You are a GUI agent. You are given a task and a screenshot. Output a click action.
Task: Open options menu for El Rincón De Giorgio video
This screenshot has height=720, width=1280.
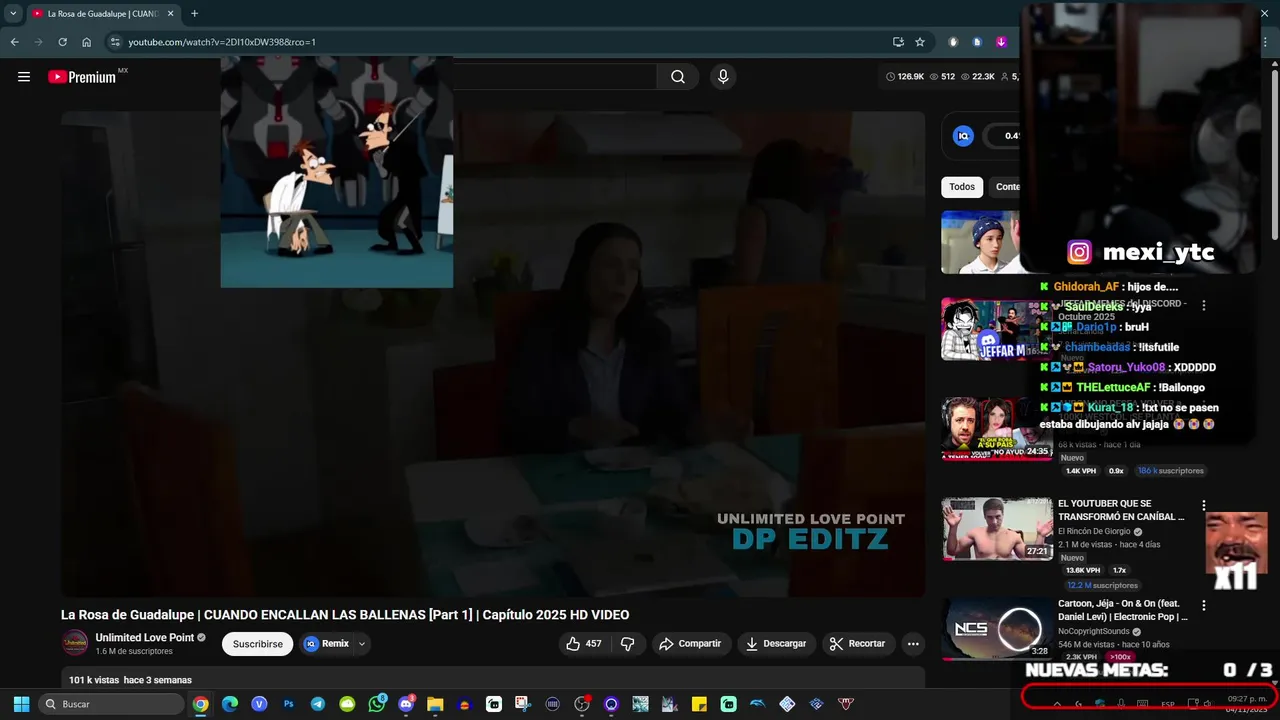coord(1204,506)
